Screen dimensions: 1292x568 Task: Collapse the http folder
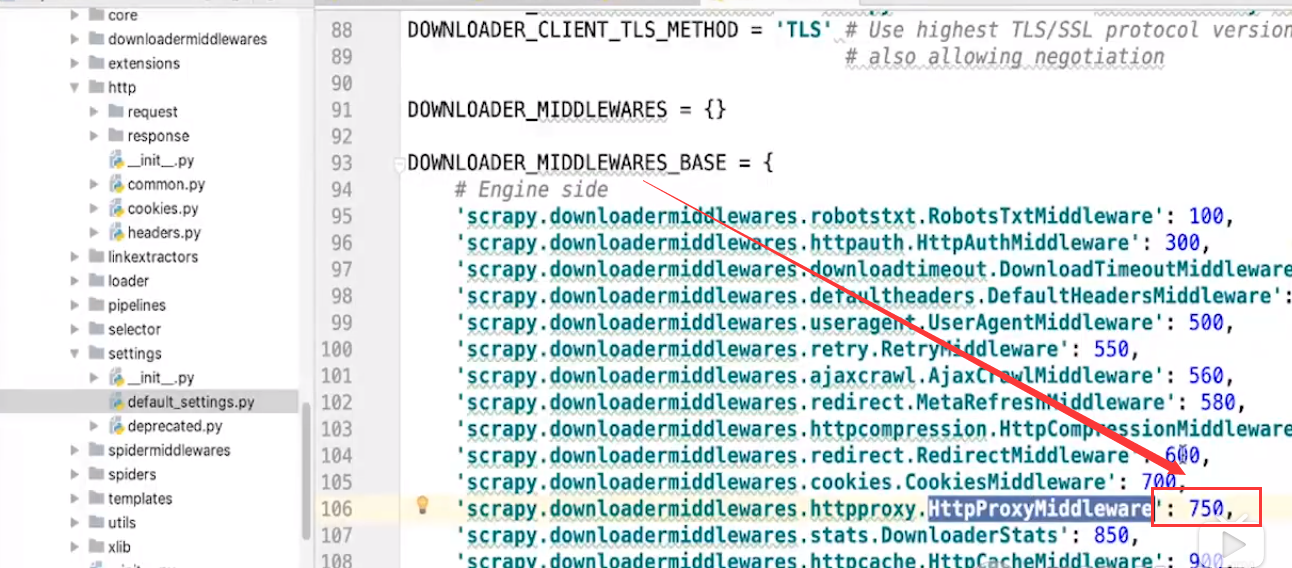pyautogui.click(x=75, y=88)
